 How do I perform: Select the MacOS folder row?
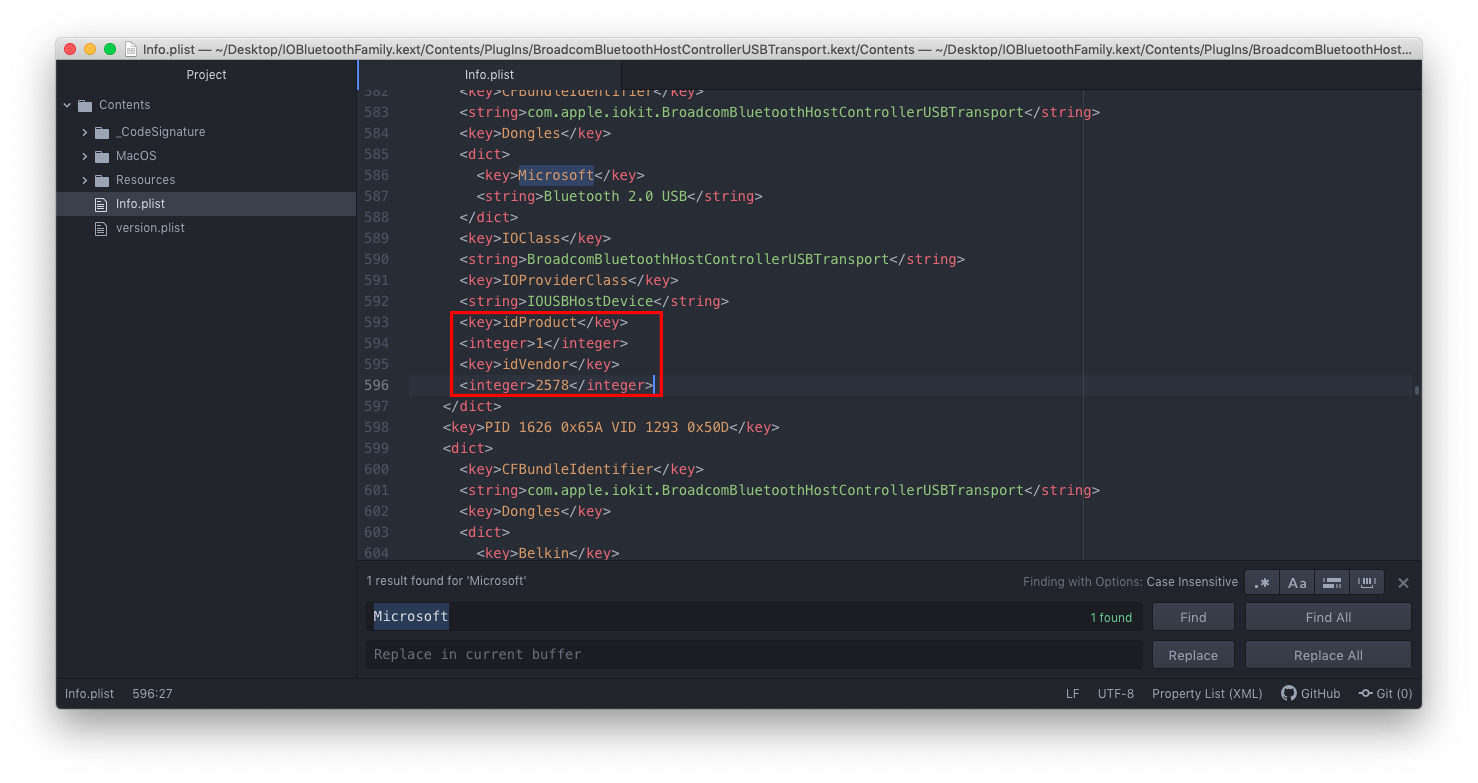206,156
